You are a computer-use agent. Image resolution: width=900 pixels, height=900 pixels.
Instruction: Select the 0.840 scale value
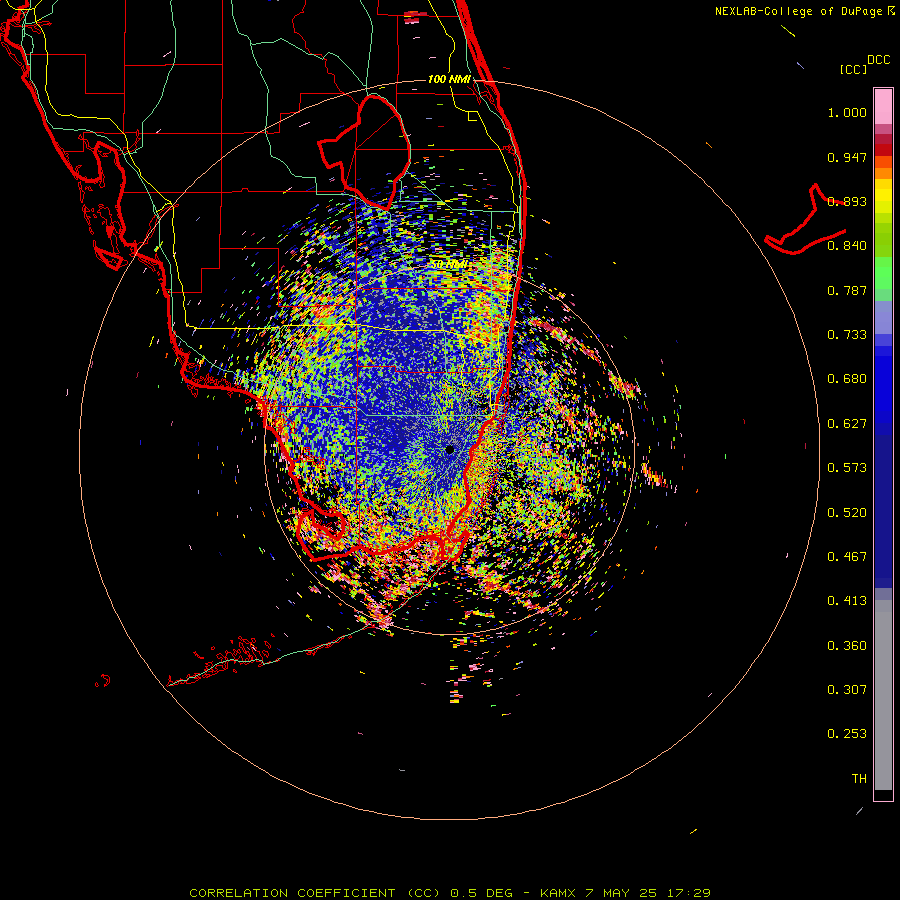(847, 246)
